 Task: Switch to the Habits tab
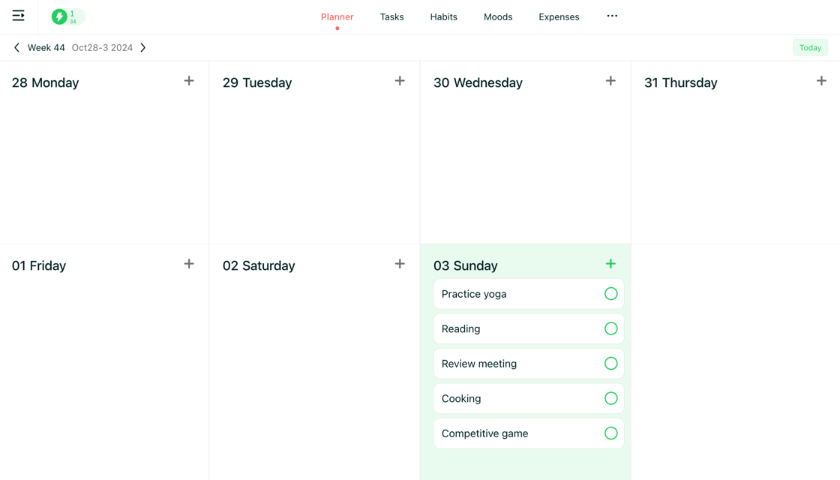tap(444, 17)
